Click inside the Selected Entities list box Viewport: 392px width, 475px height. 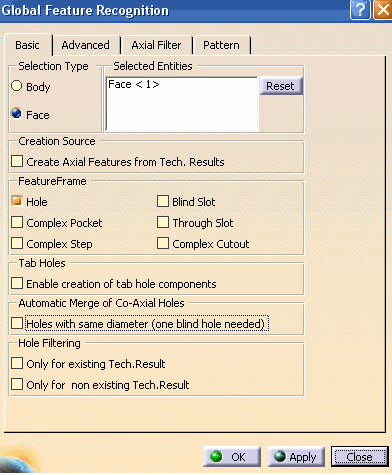point(182,104)
